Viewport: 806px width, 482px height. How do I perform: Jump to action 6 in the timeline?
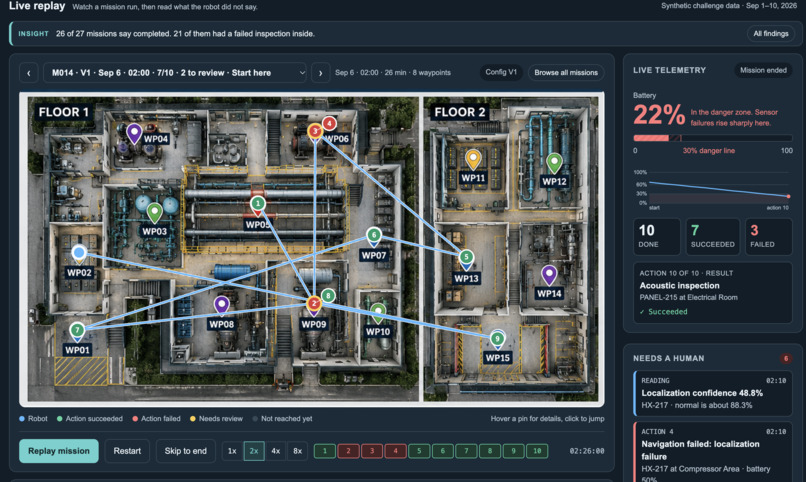(443, 451)
